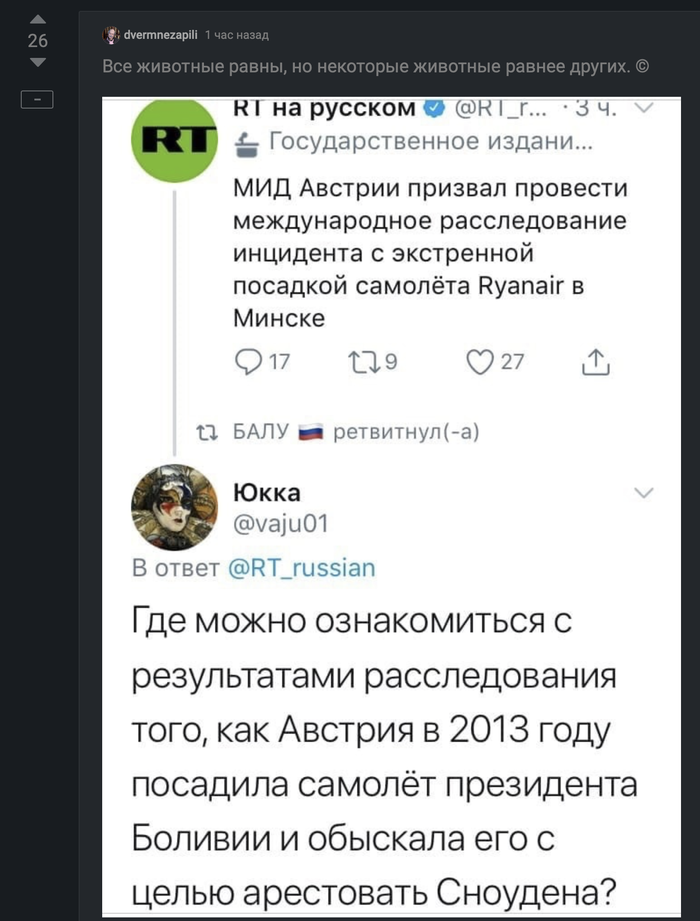Like the RT tweet with 27 hearts

tap(481, 362)
